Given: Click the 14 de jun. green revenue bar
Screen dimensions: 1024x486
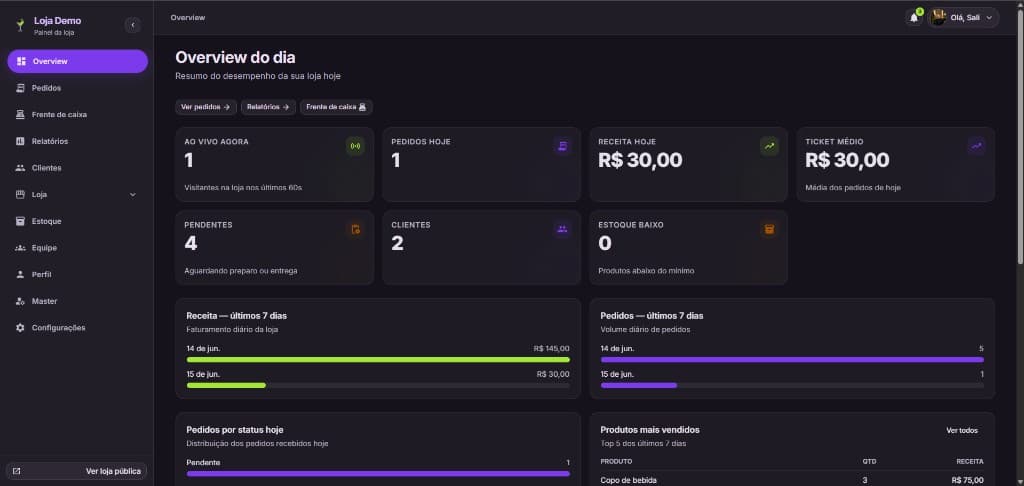Looking at the screenshot, I should 378,359.
